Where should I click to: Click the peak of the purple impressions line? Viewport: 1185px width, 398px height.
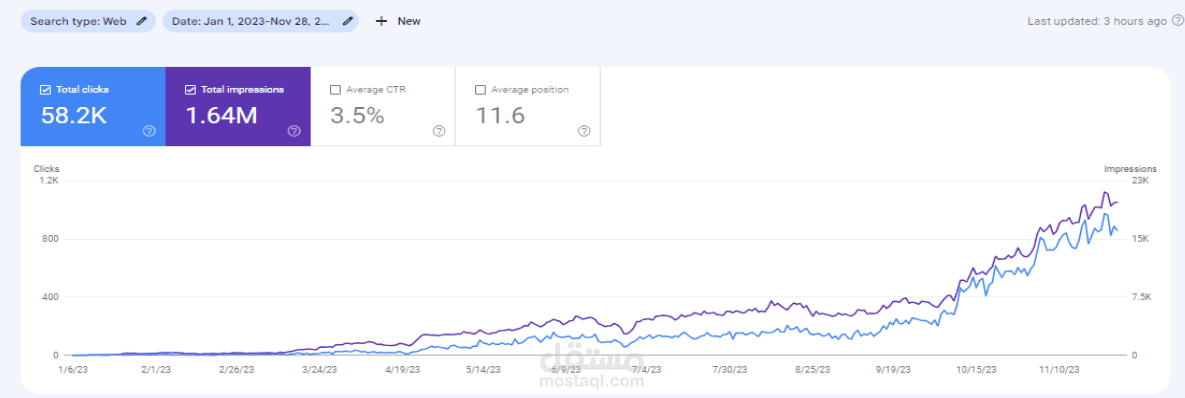pyautogui.click(x=1104, y=193)
